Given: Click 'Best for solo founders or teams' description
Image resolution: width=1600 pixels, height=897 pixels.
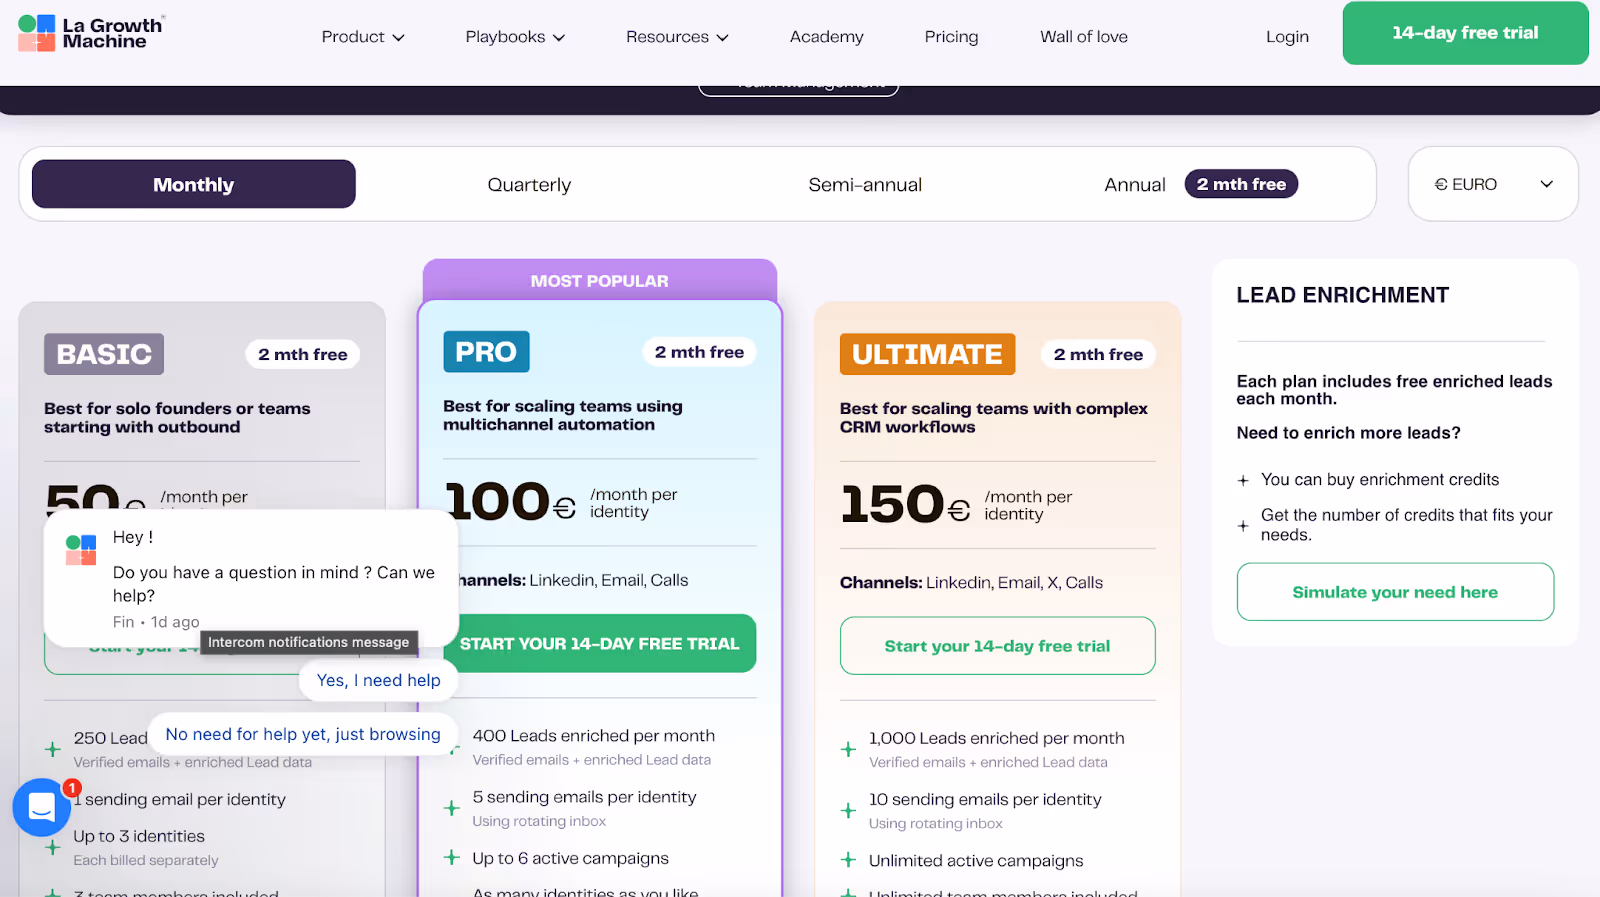Looking at the screenshot, I should (x=177, y=418).
